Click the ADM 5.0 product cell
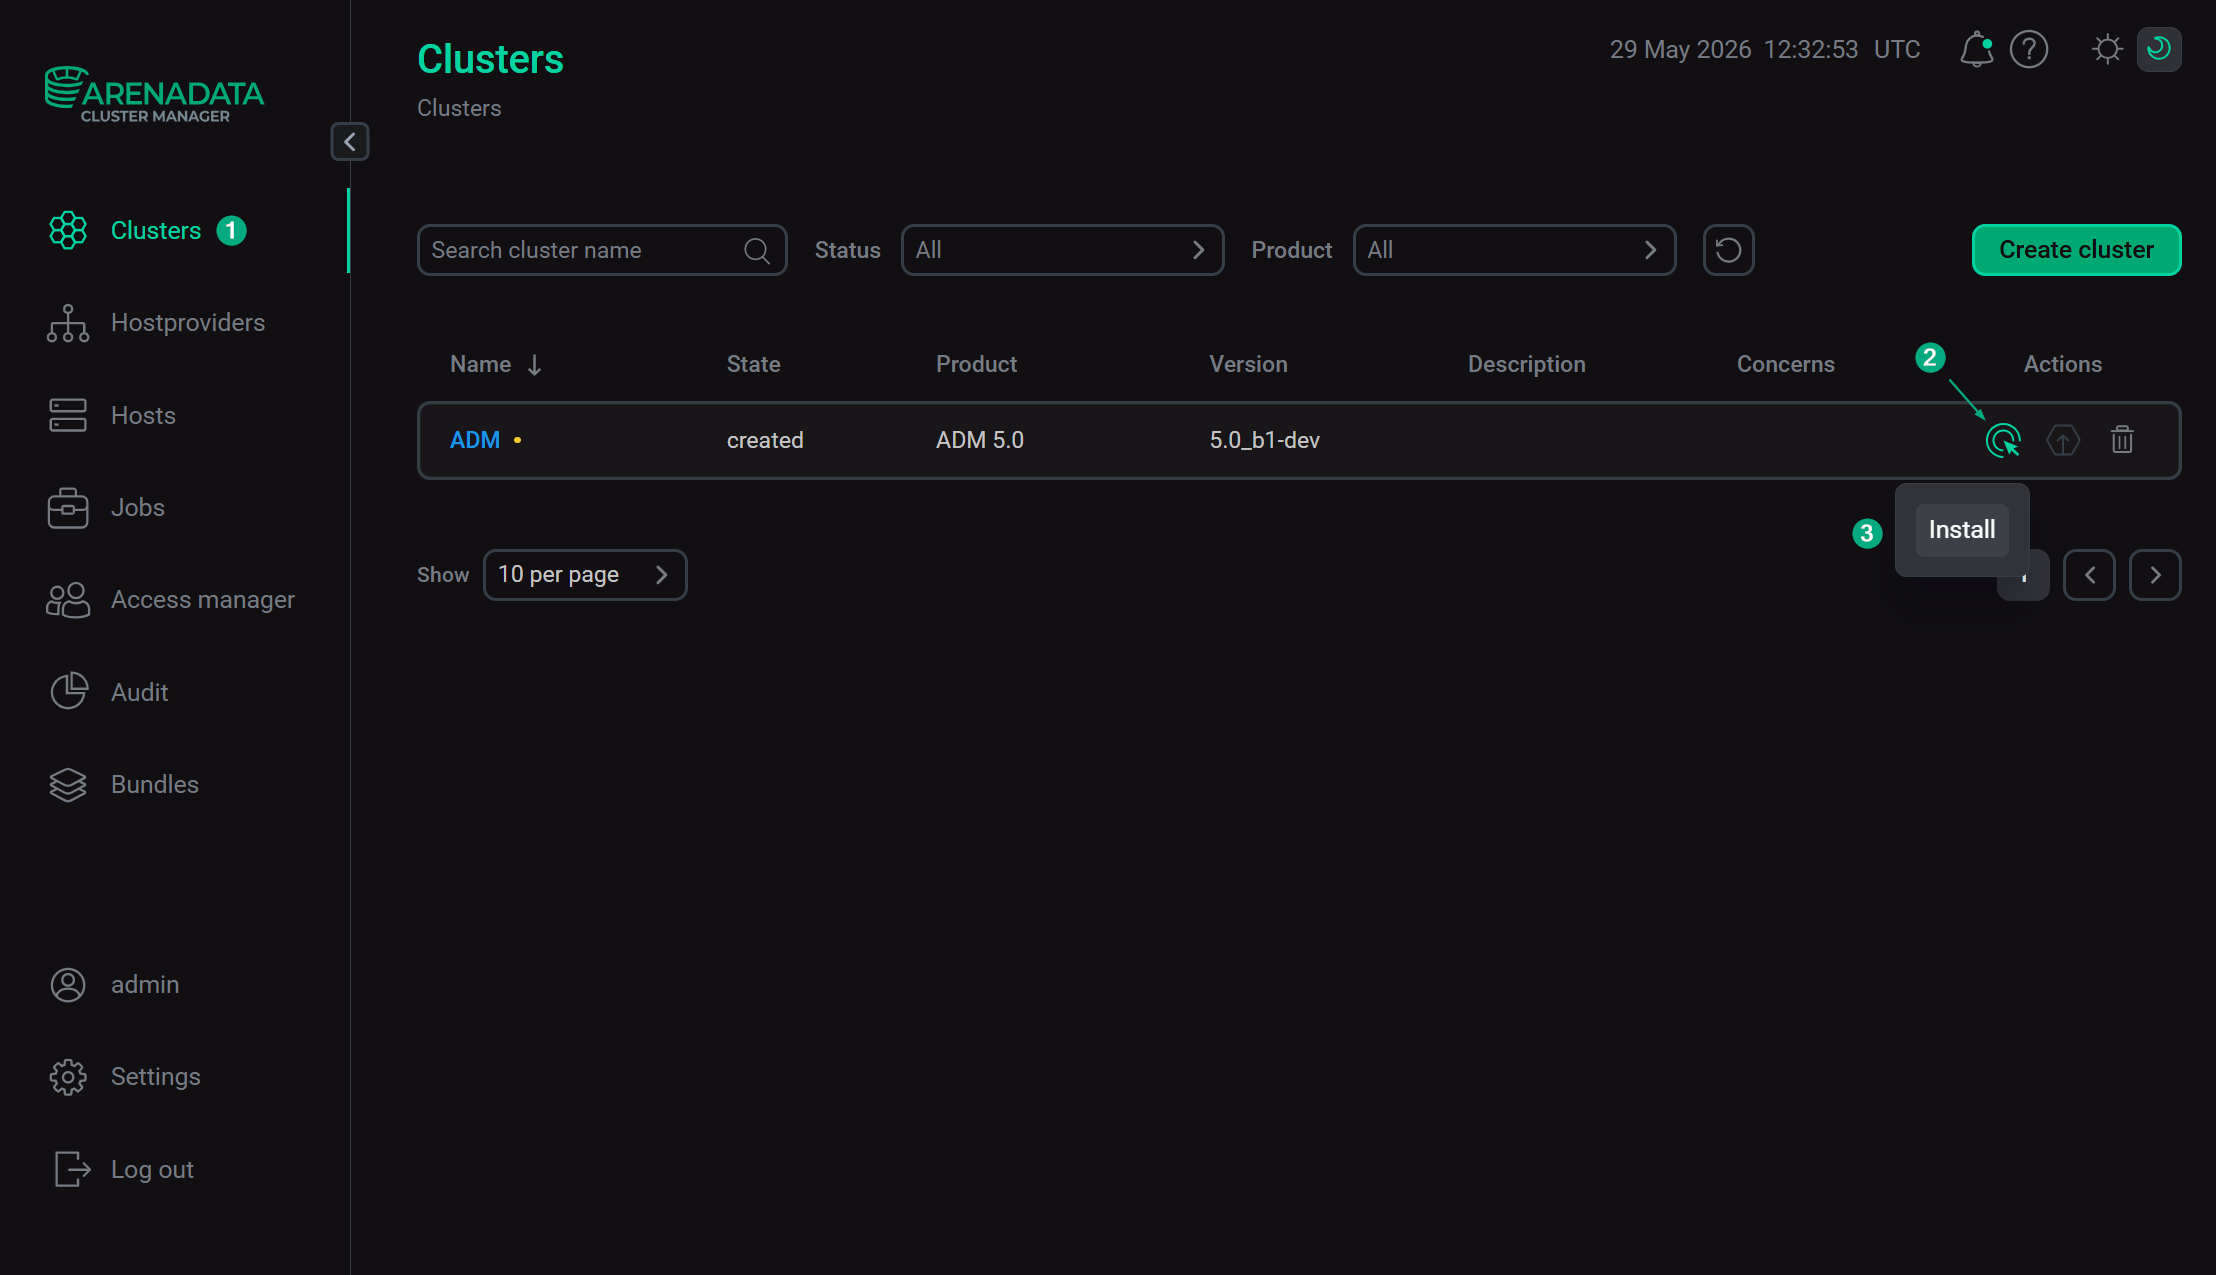This screenshot has height=1275, width=2216. click(x=980, y=440)
